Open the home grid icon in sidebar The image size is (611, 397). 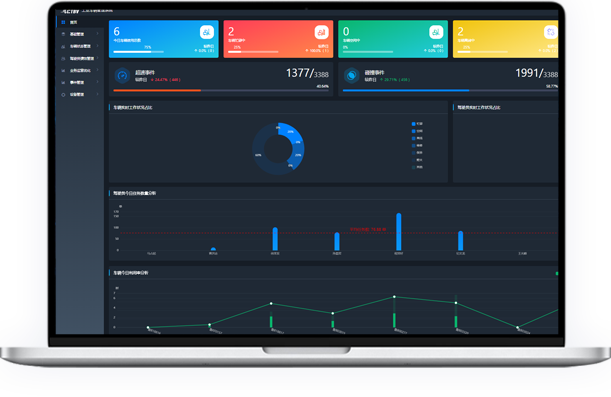pyautogui.click(x=63, y=22)
